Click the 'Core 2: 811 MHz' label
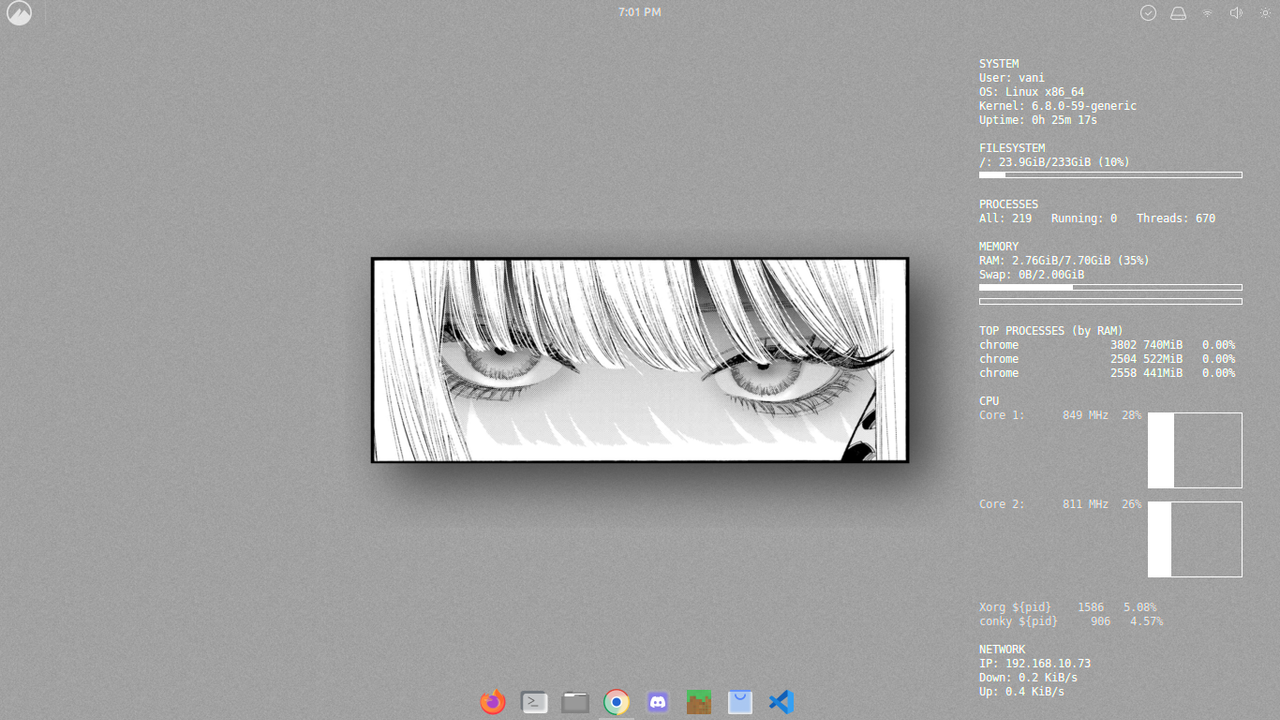Screen dimensions: 1280x720 pos(1044,504)
